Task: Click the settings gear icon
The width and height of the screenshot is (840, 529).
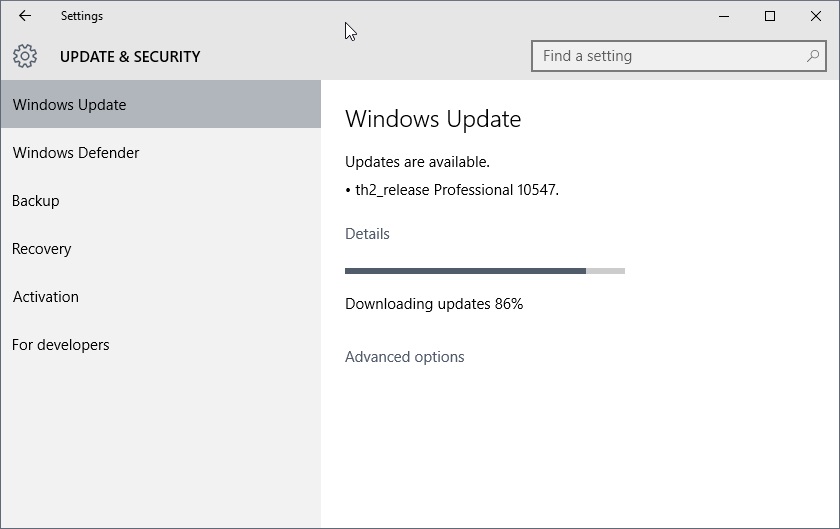Action: [25, 56]
